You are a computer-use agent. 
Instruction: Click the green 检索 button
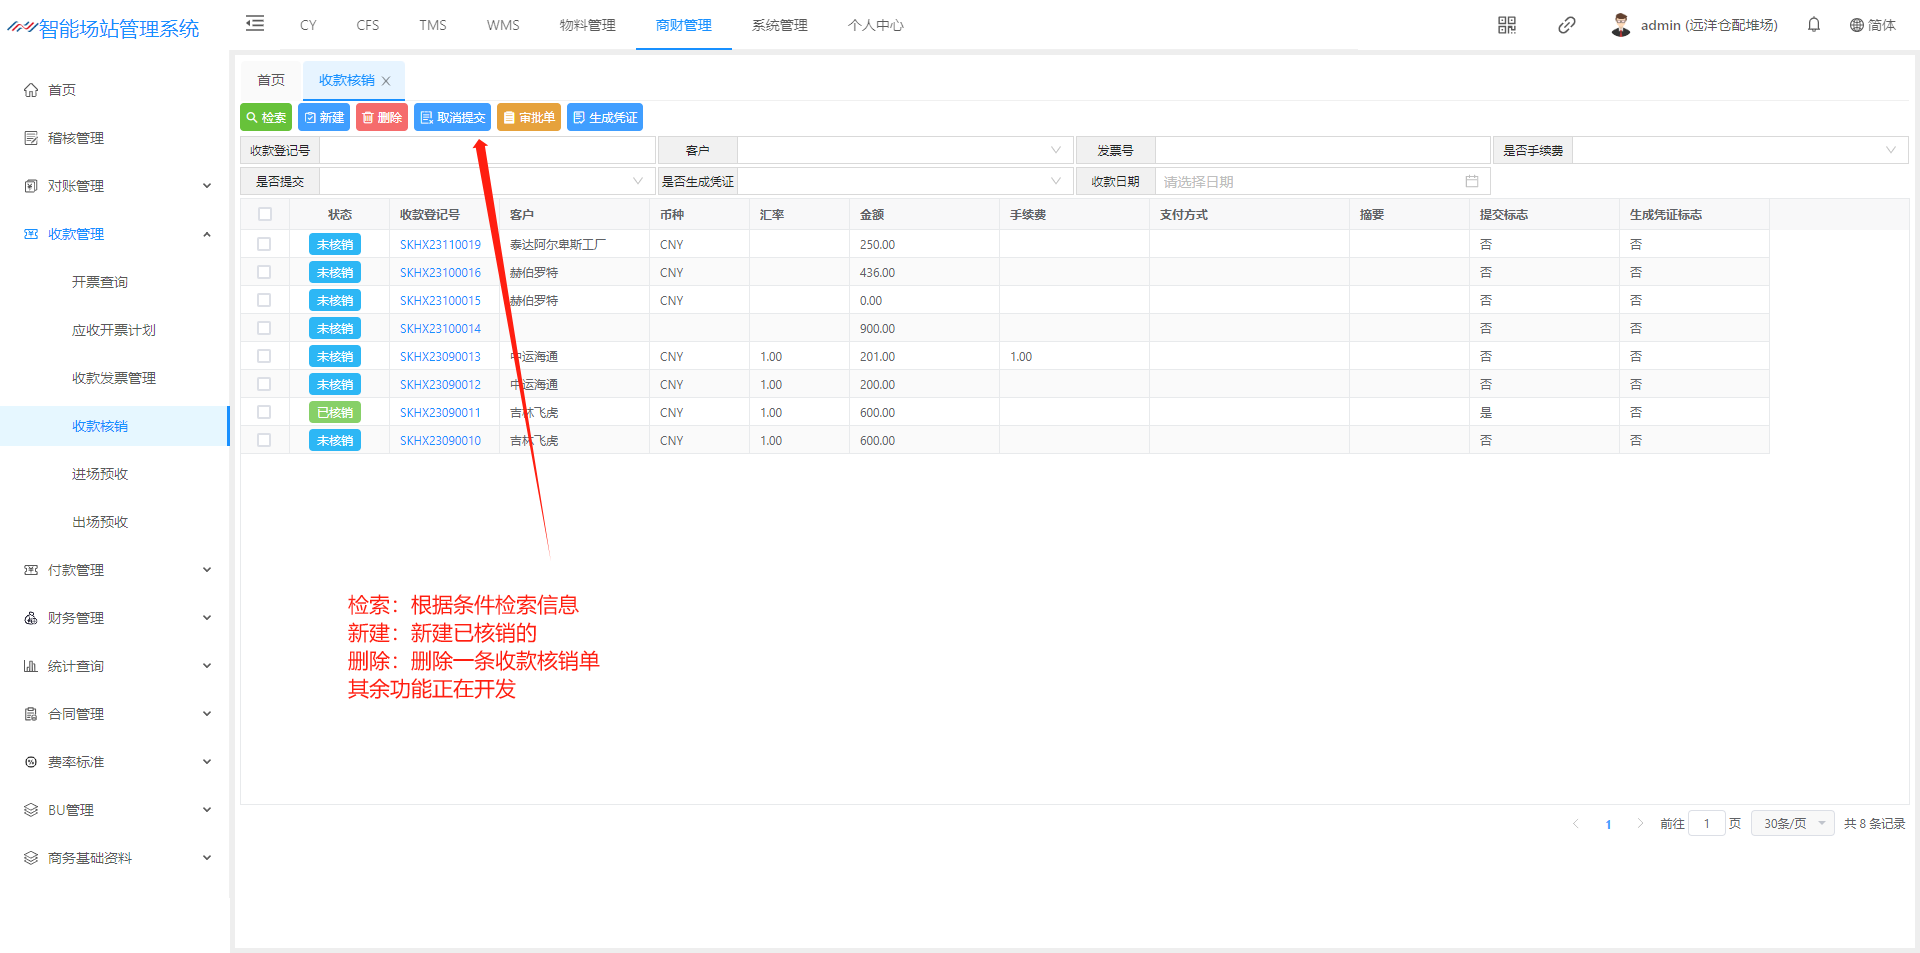click(266, 117)
